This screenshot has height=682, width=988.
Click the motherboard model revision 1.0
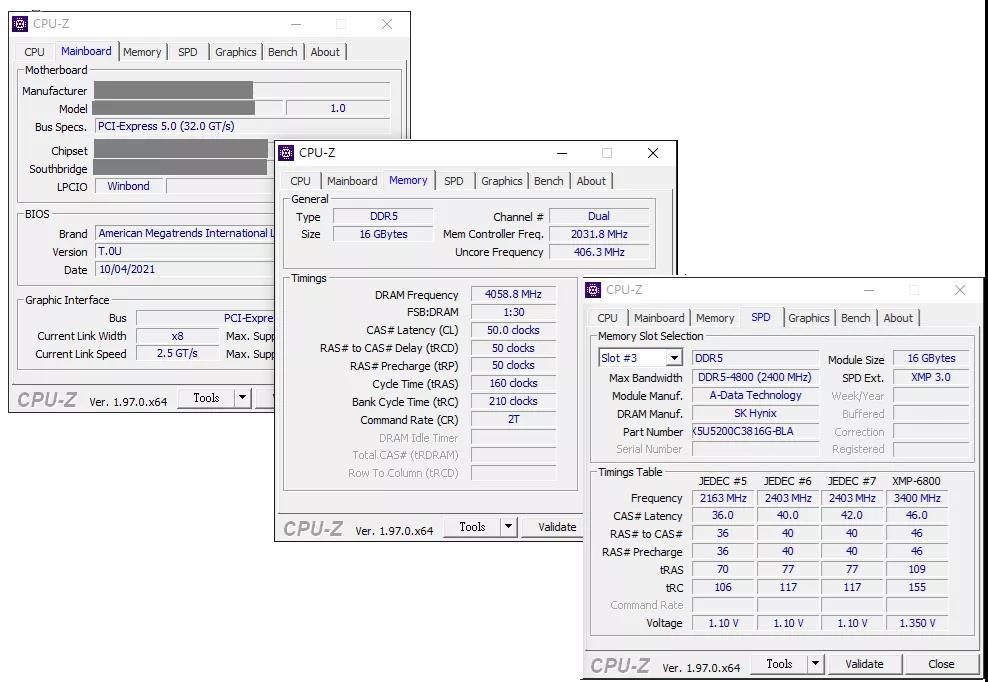(338, 108)
